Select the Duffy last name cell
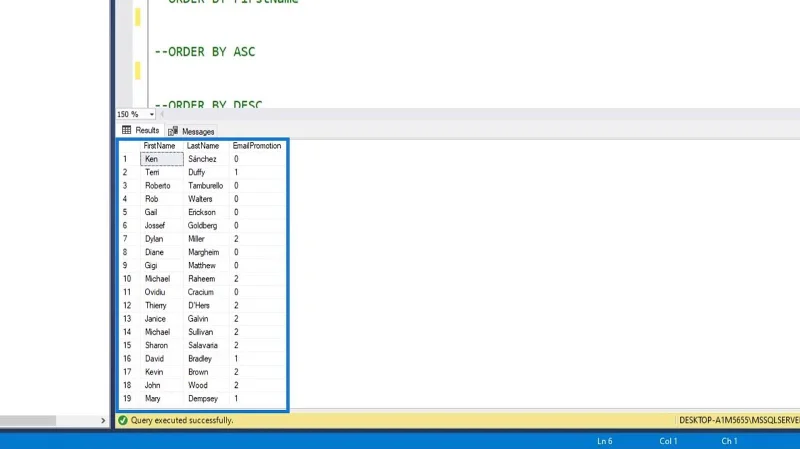This screenshot has height=449, width=800. click(207, 172)
